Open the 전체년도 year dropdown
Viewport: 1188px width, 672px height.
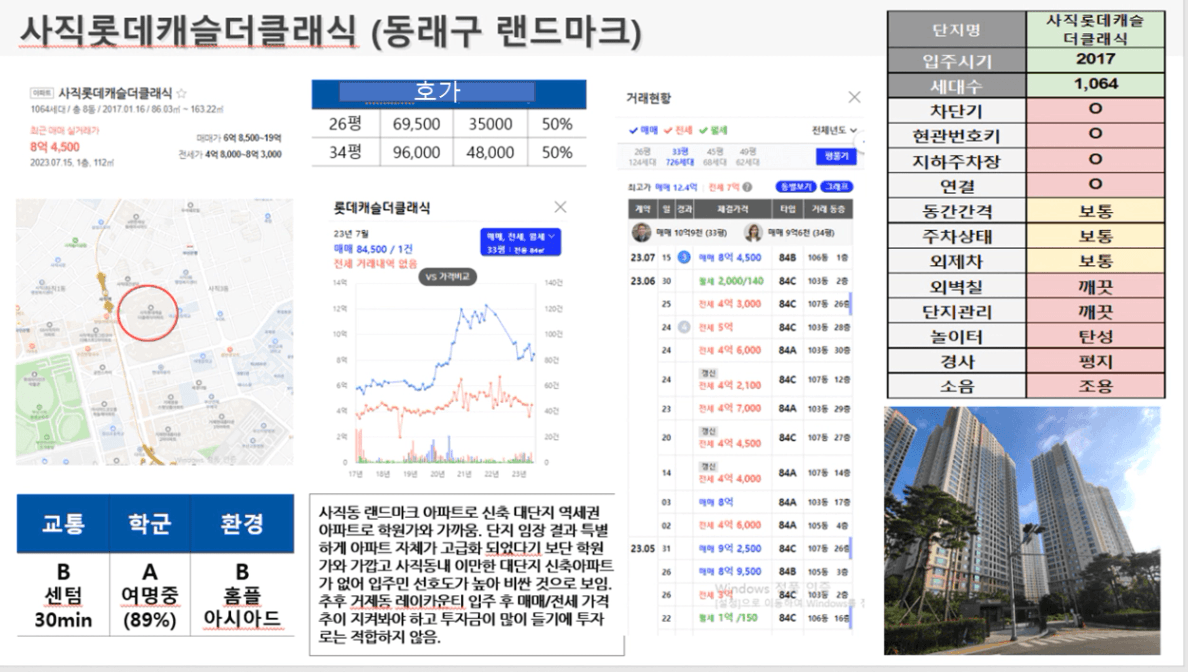point(834,130)
